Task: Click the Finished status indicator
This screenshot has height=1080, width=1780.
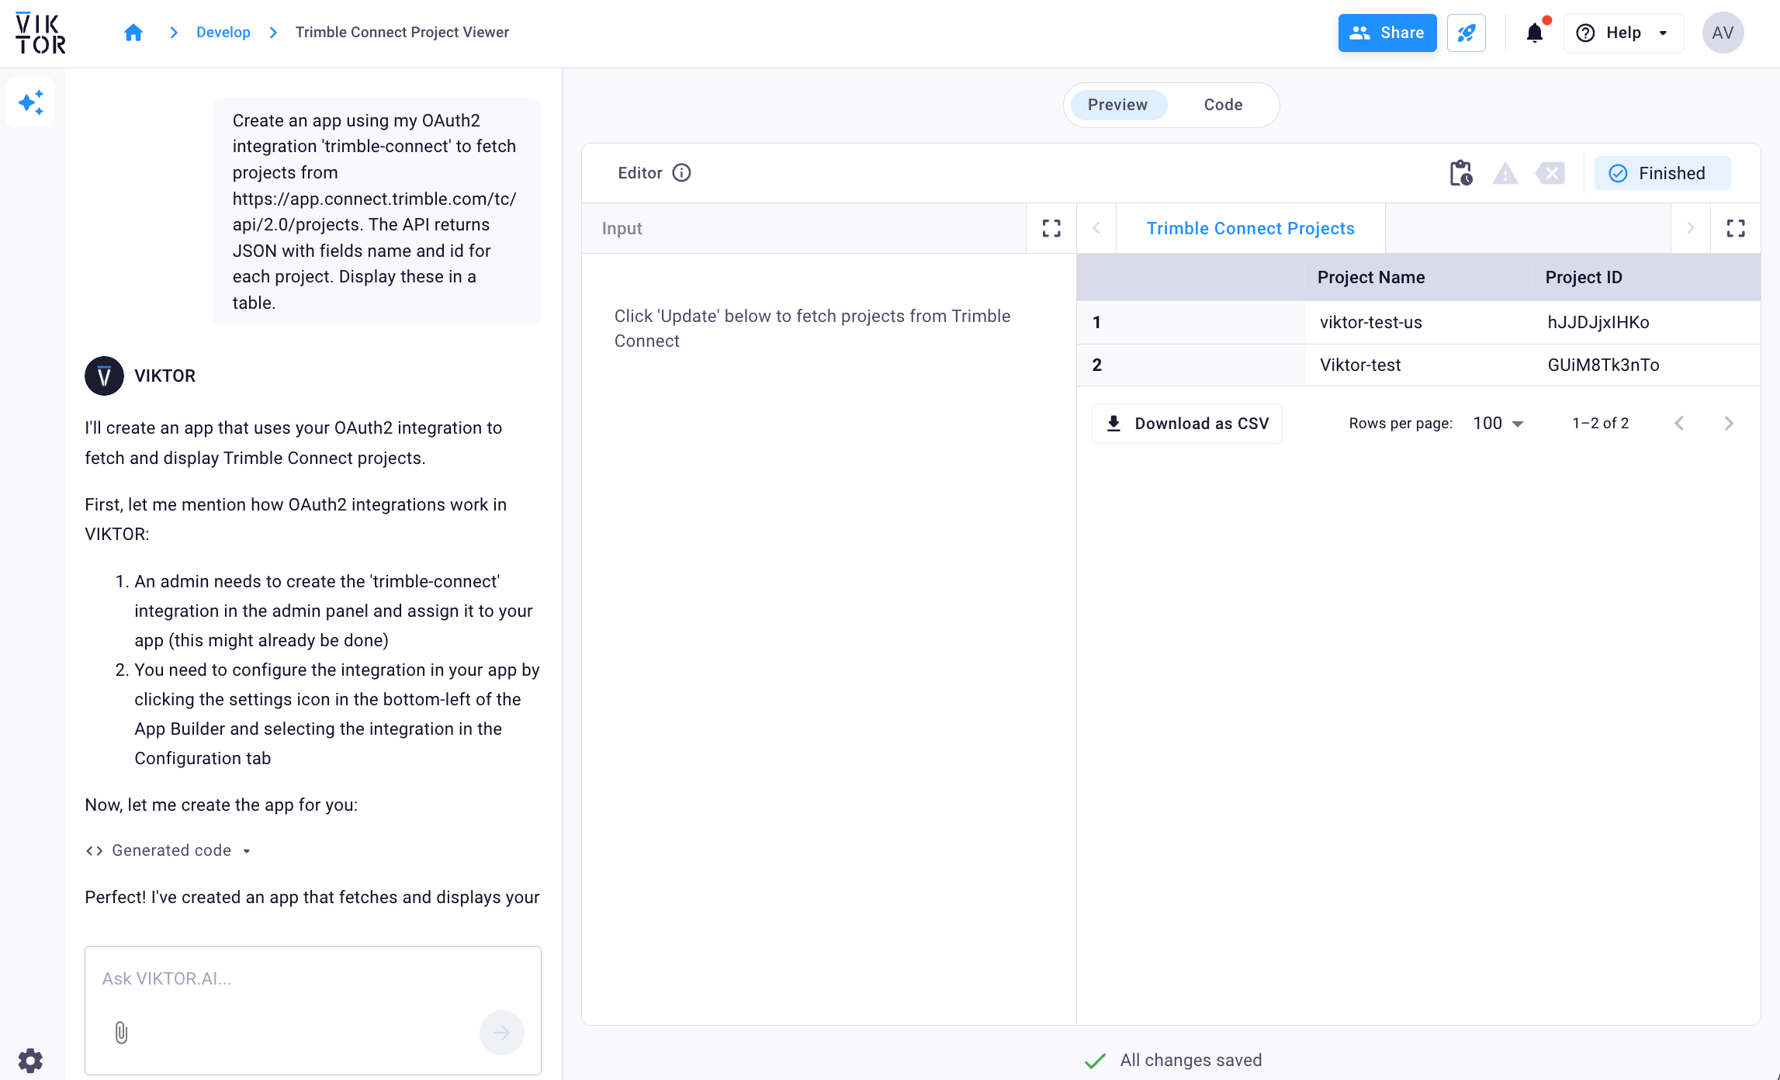Action: pyautogui.click(x=1662, y=172)
